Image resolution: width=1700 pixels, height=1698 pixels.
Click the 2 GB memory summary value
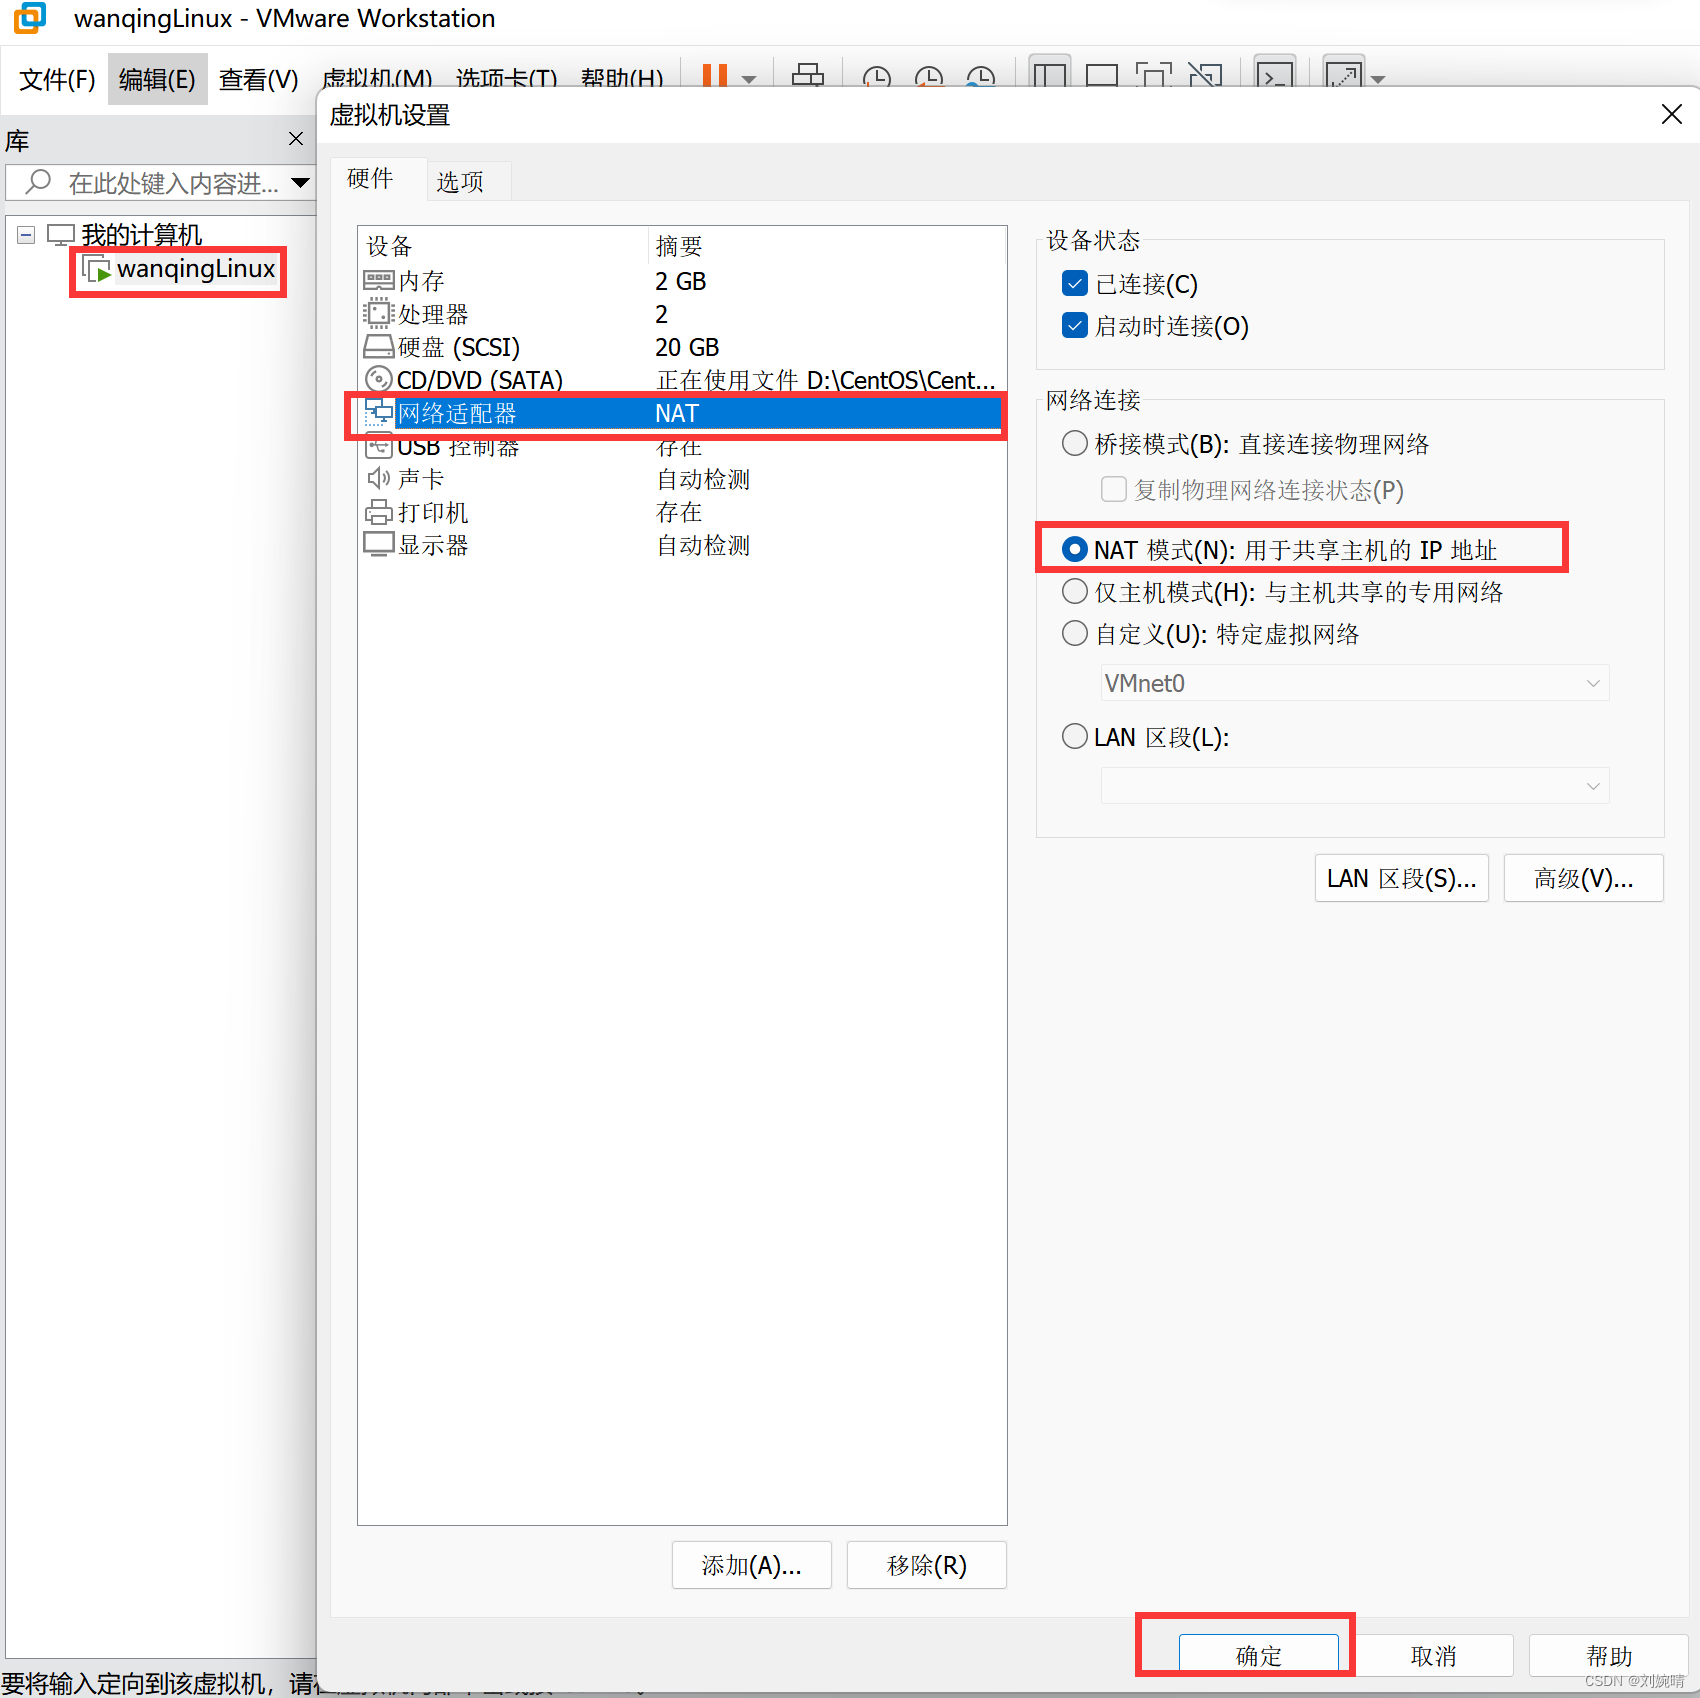680,281
